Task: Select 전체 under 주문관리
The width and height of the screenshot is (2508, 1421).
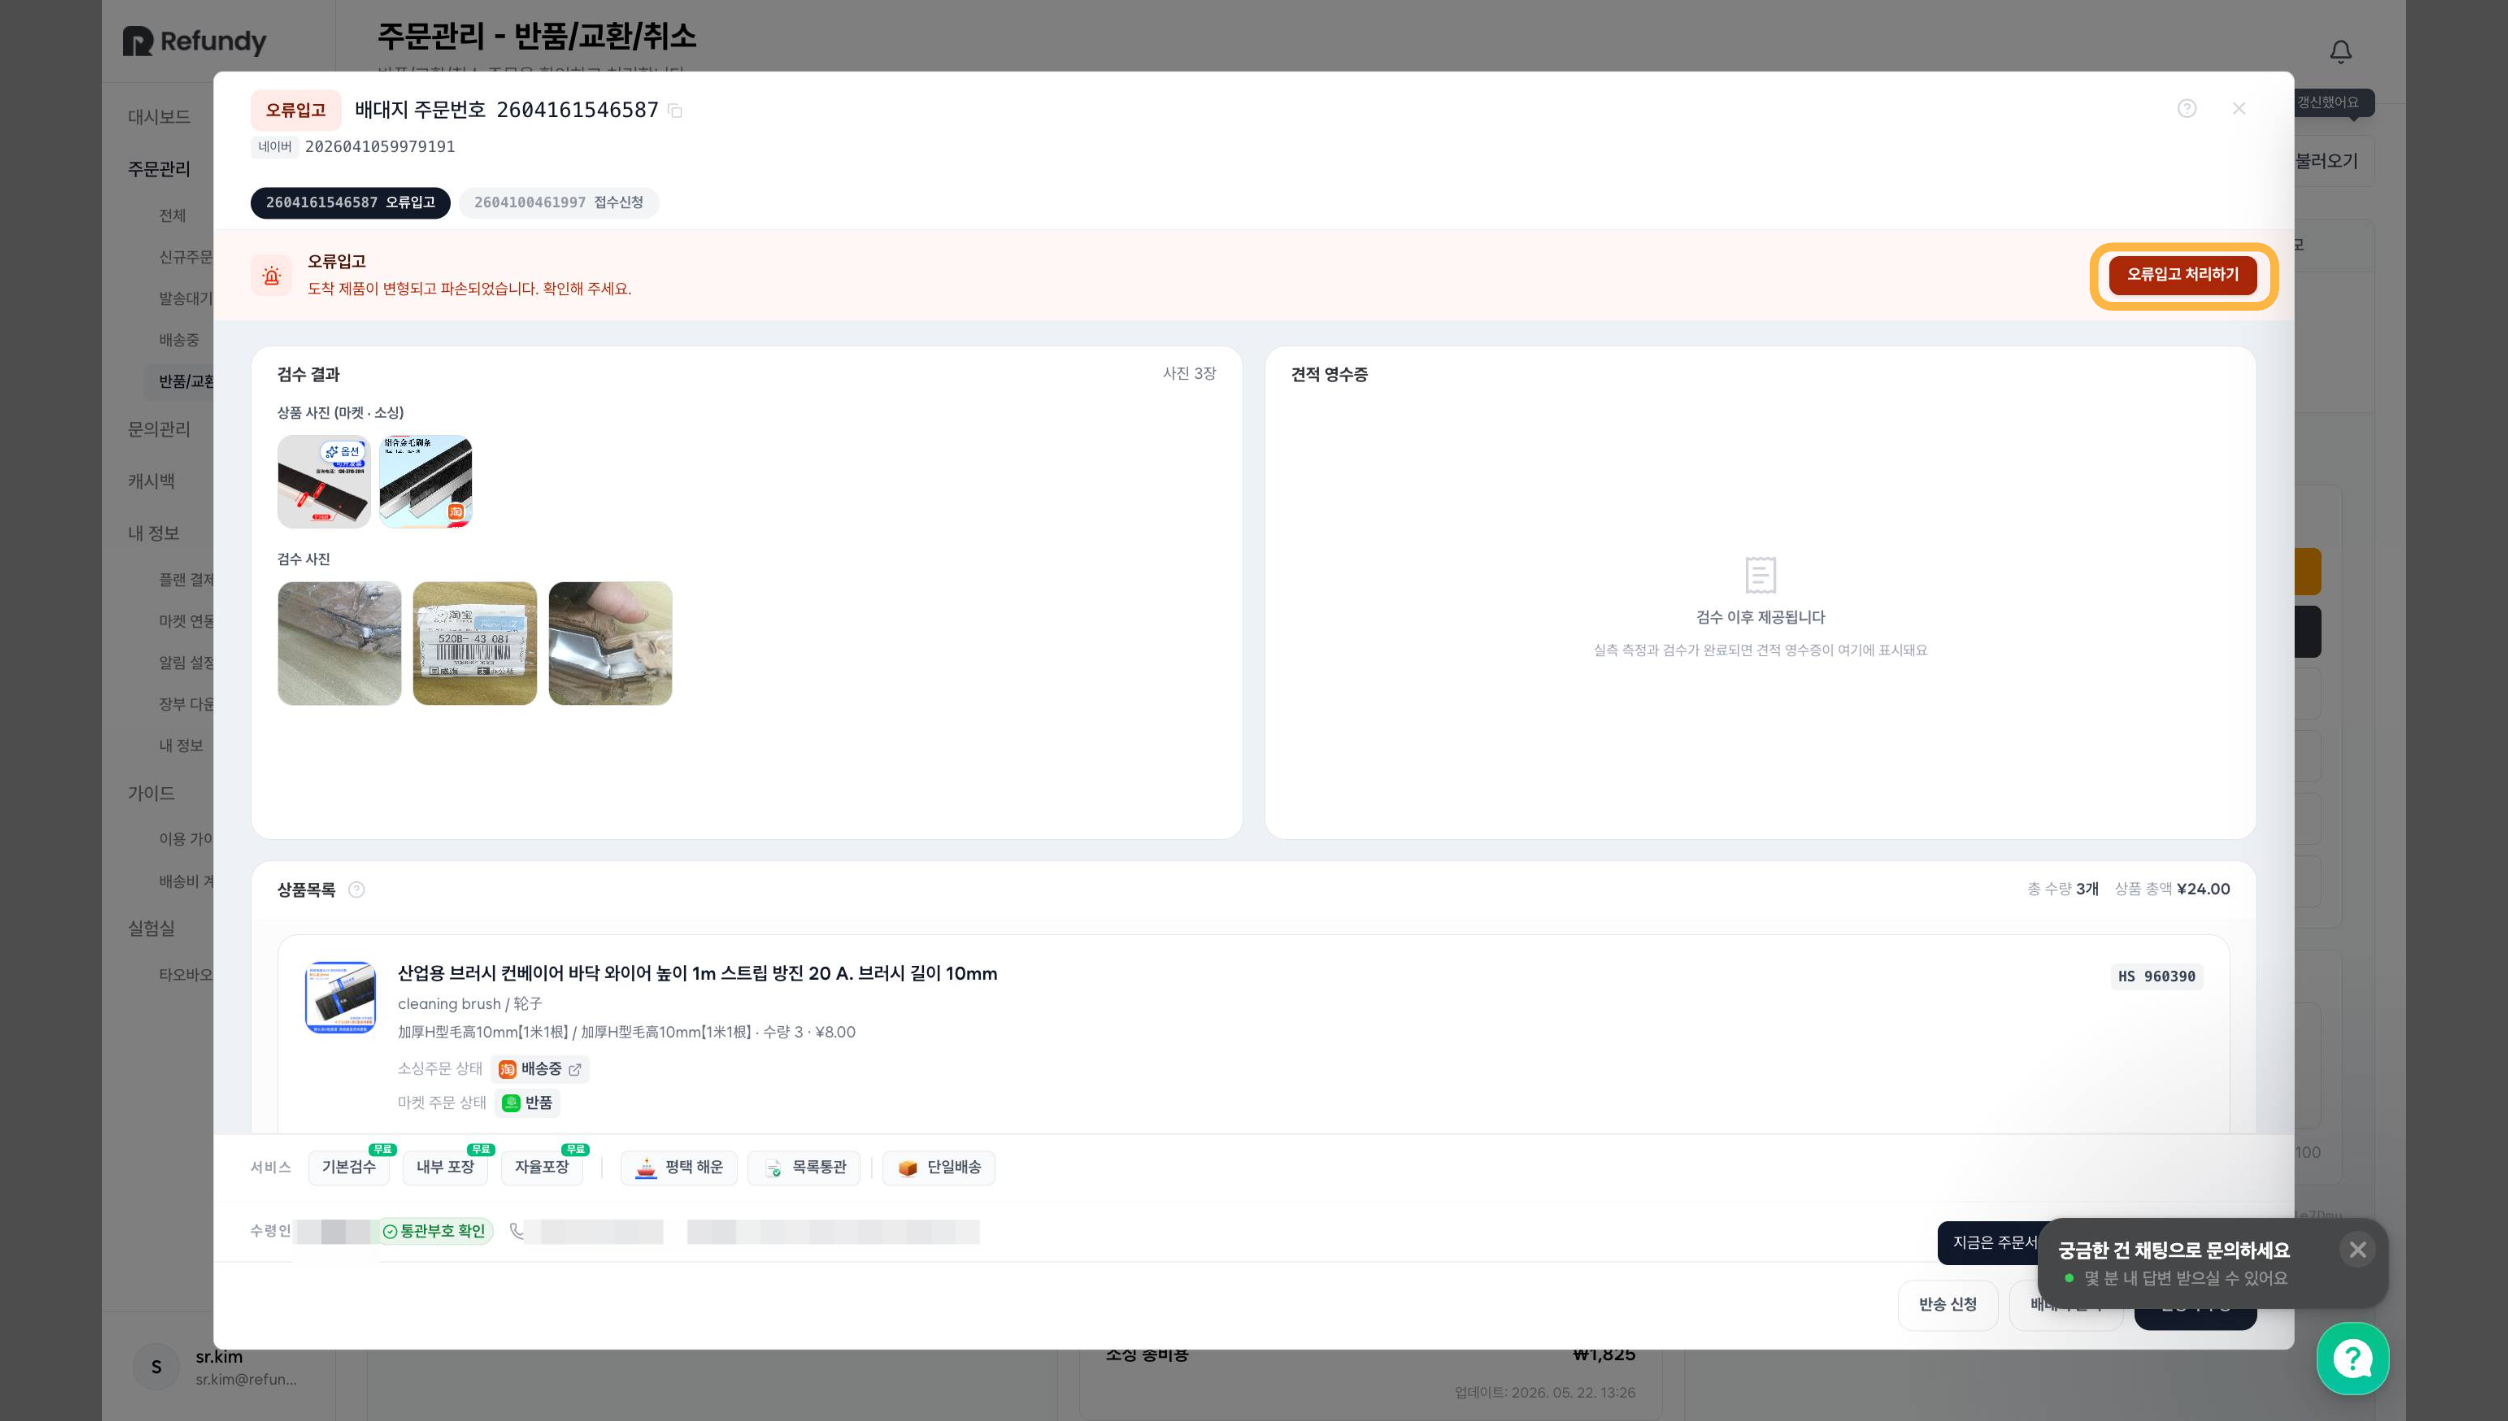Action: click(173, 216)
